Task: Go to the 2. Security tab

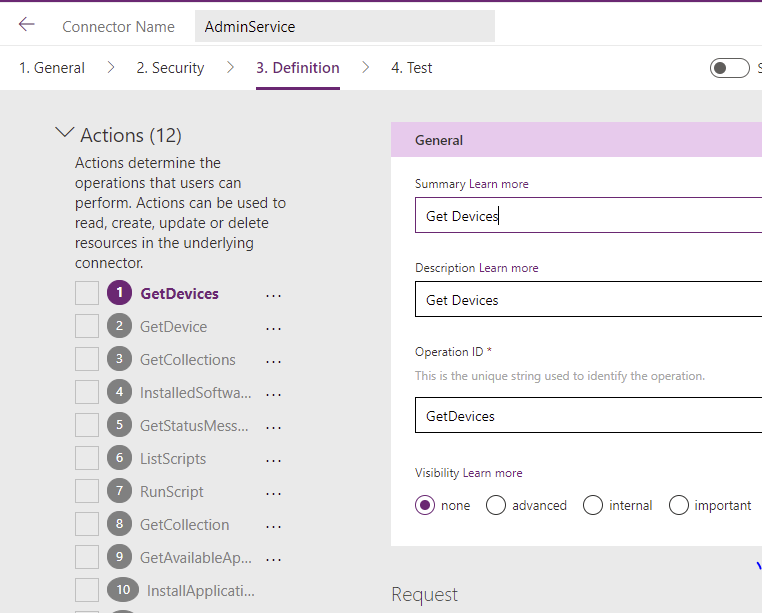Action: tap(170, 68)
